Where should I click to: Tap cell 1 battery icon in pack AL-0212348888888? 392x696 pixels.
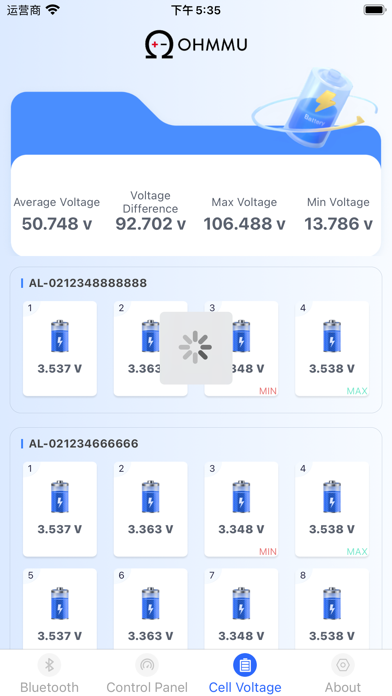pyautogui.click(x=60, y=336)
